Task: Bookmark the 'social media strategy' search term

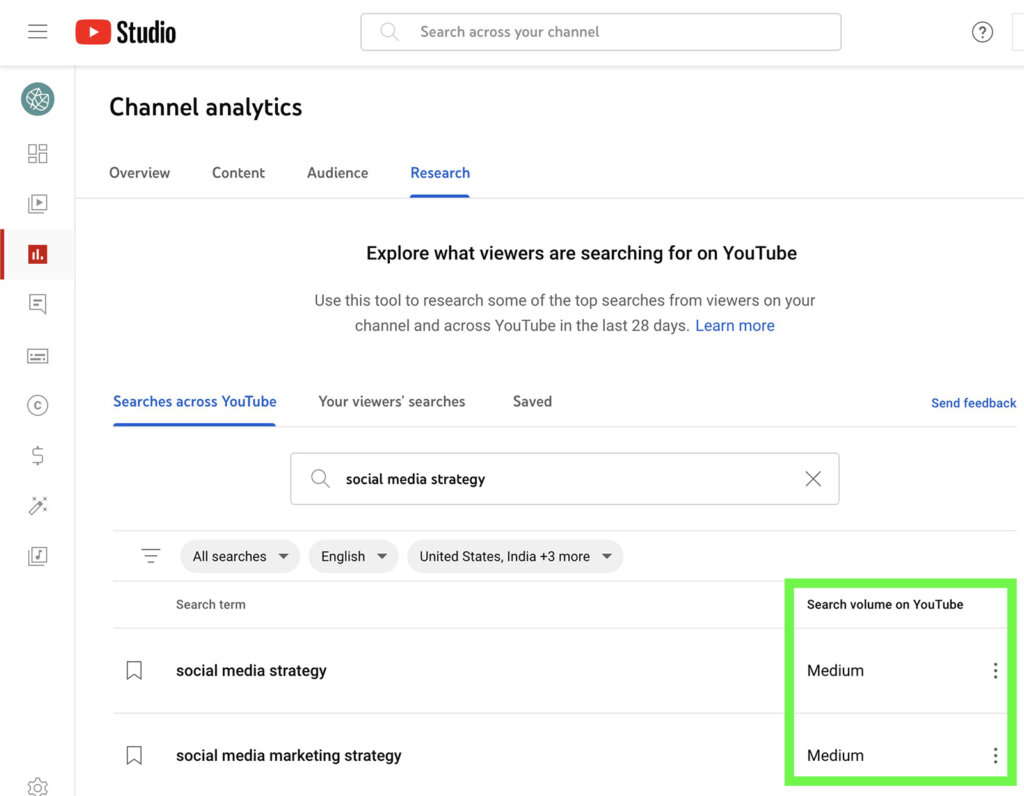Action: [x=134, y=670]
